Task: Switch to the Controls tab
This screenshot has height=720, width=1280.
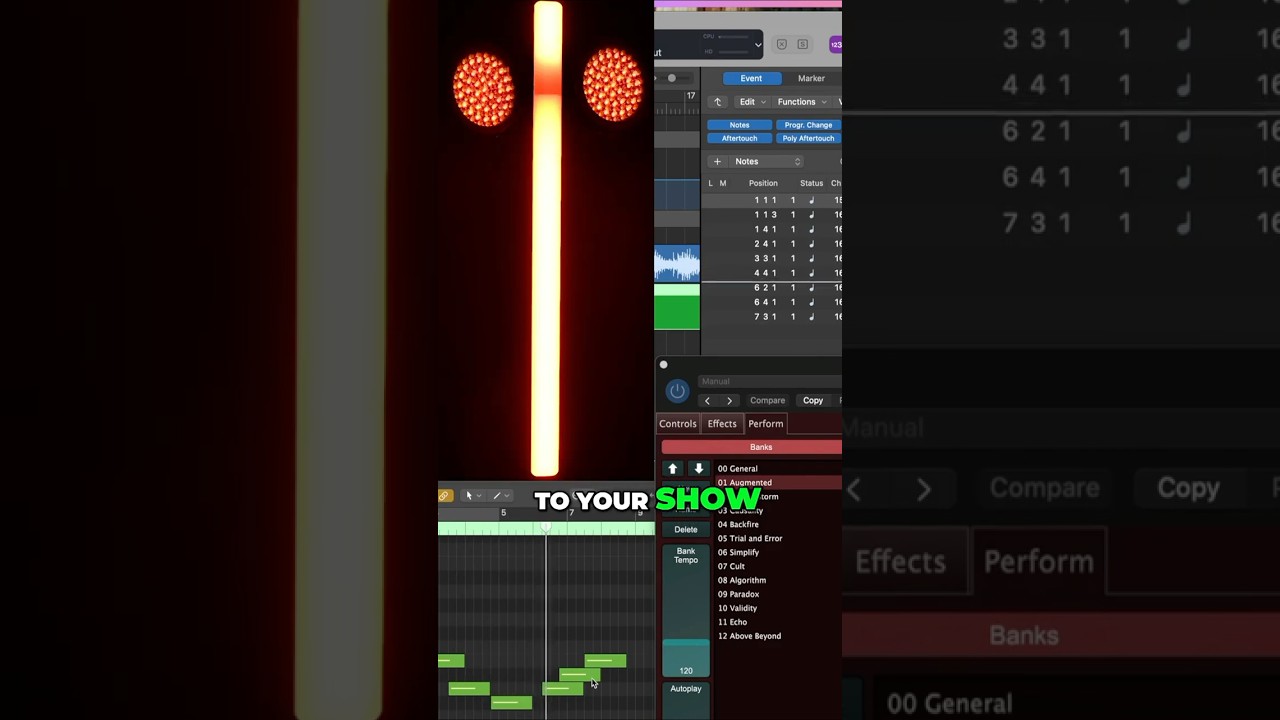Action: click(x=678, y=424)
